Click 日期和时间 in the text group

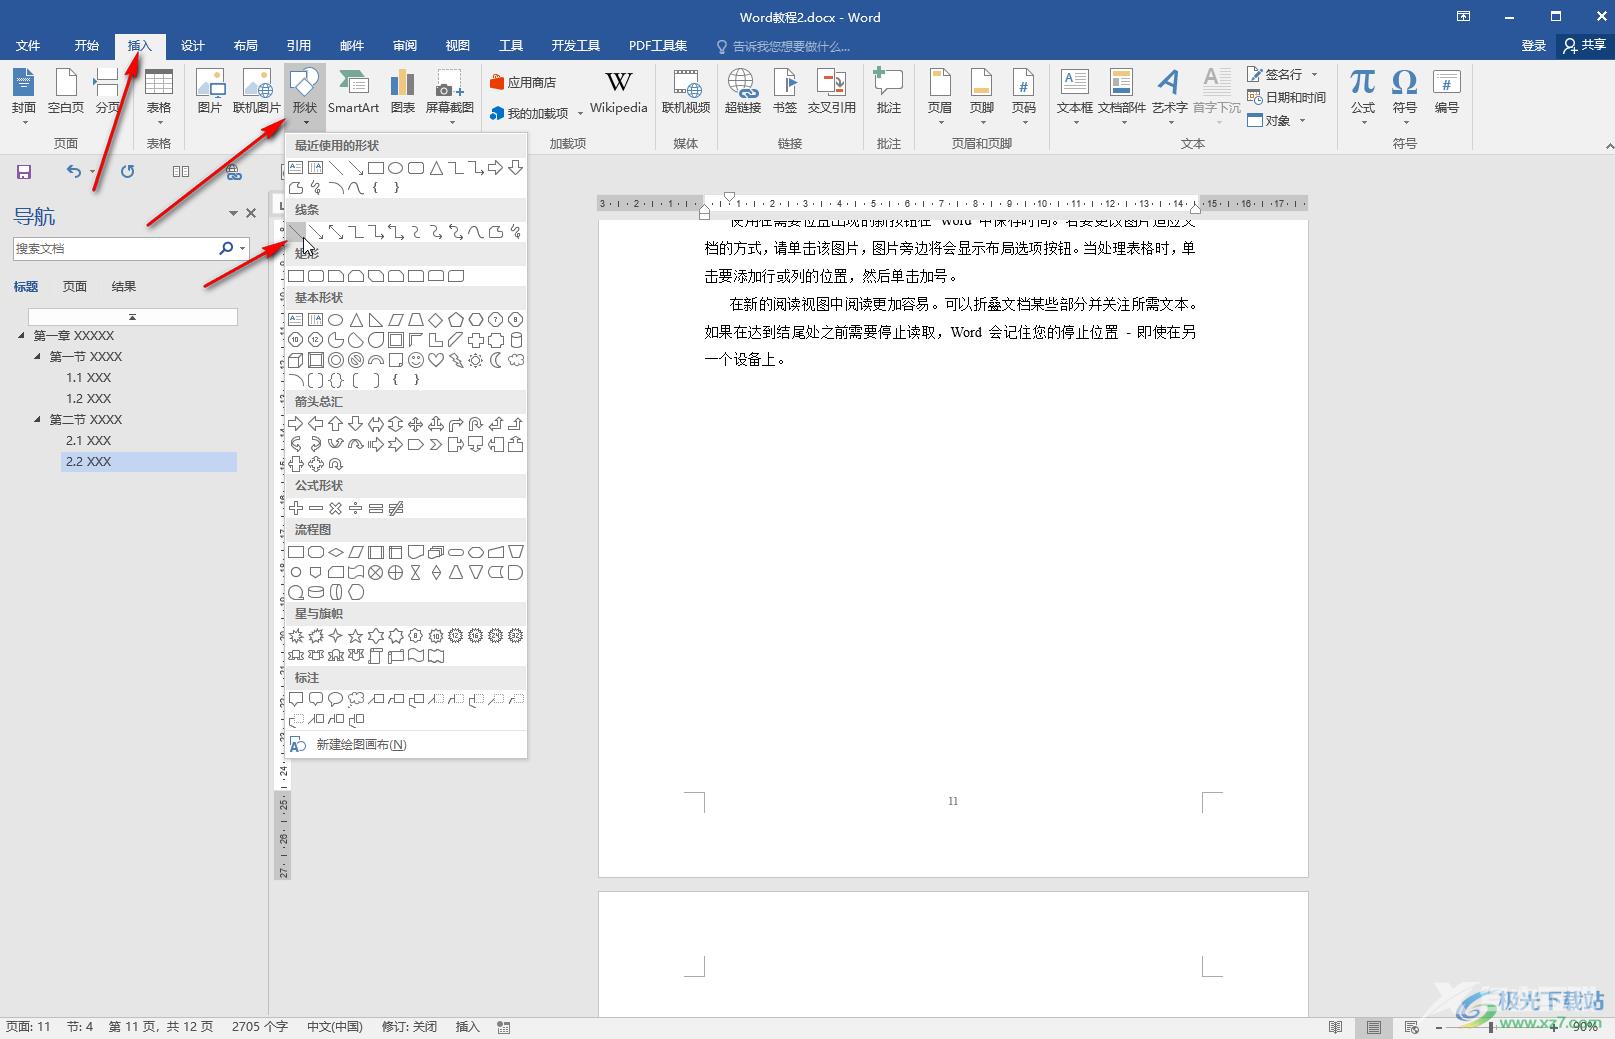[x=1287, y=97]
